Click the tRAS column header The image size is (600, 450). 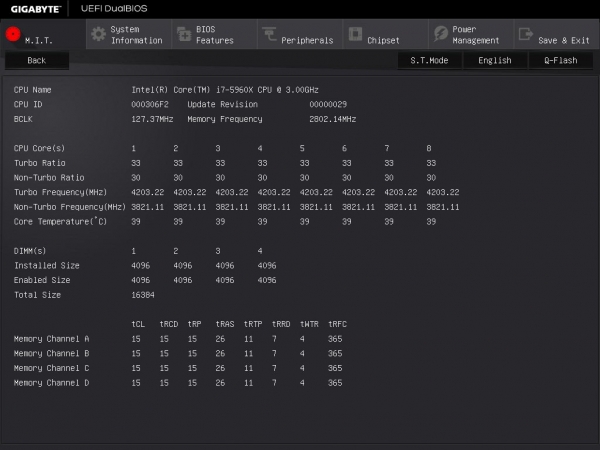click(x=225, y=324)
